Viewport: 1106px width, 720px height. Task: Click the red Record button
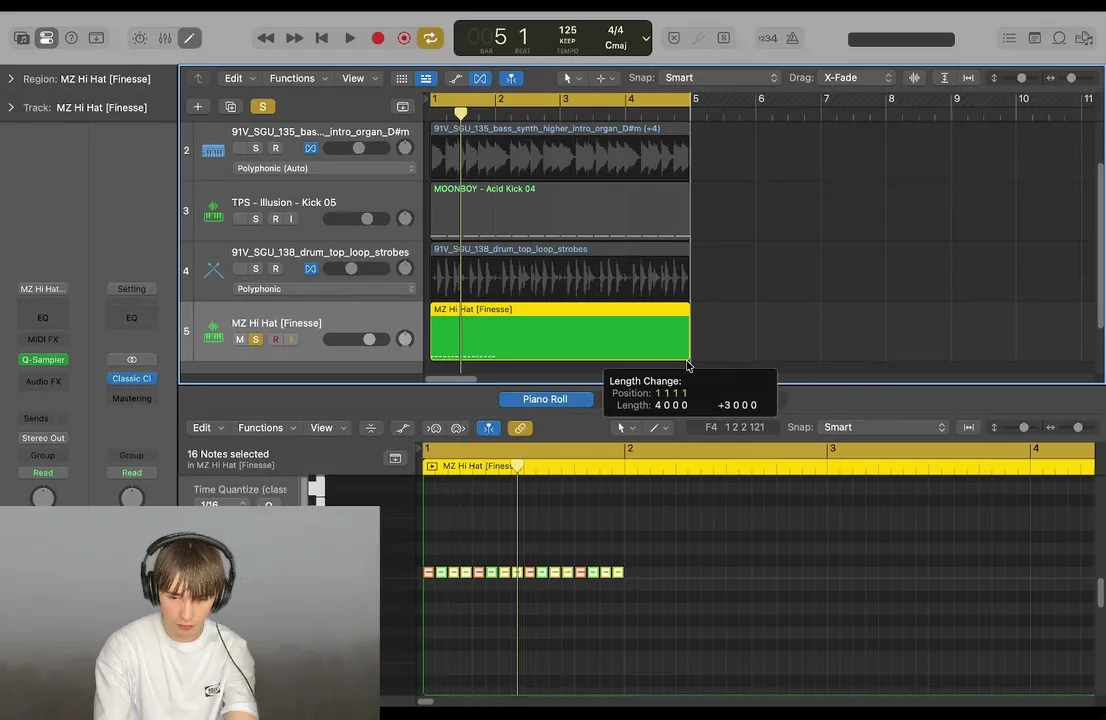[x=378, y=38]
